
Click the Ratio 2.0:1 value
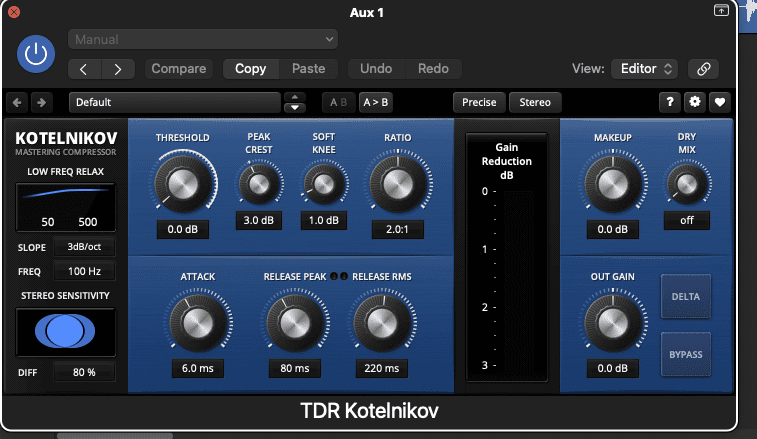(x=397, y=229)
